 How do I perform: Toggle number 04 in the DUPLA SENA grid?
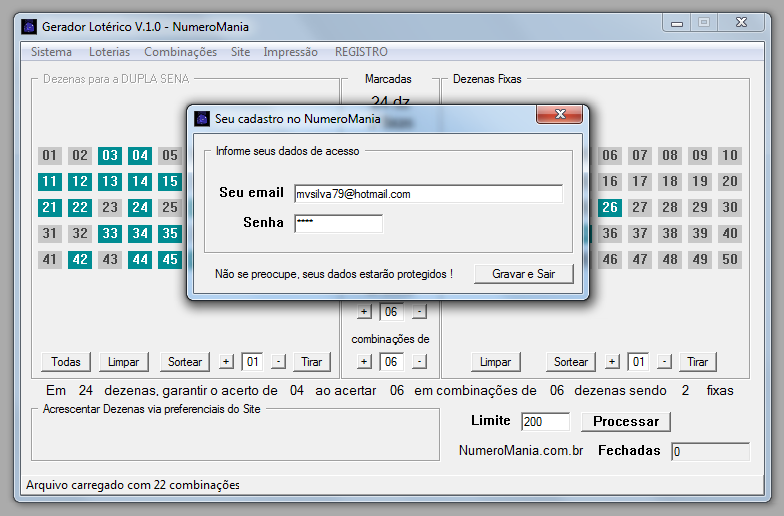coord(140,156)
